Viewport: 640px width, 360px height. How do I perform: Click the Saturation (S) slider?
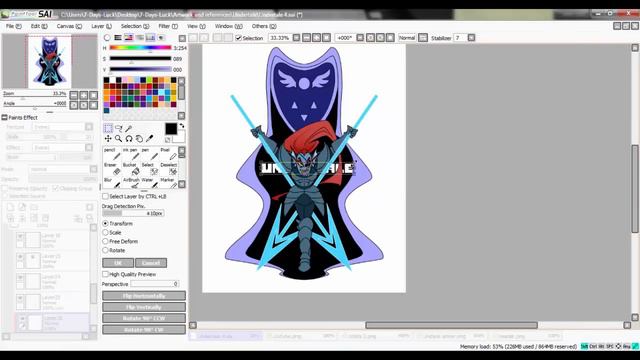(x=140, y=58)
